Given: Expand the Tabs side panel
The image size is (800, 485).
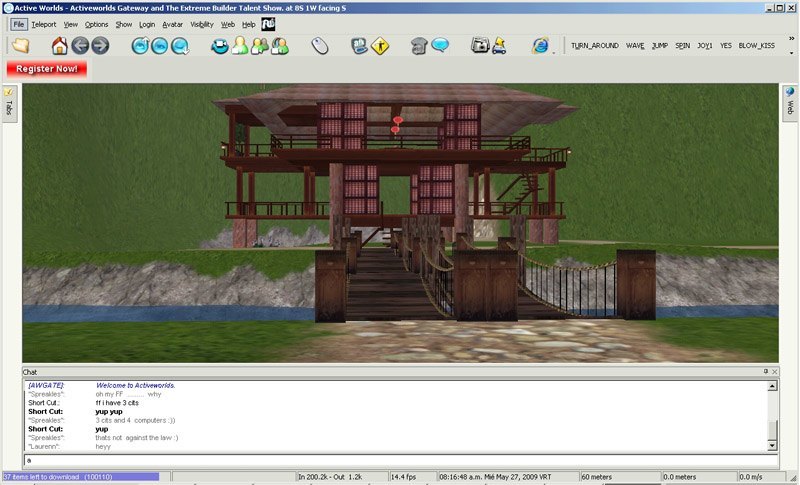Looking at the screenshot, I should pyautogui.click(x=9, y=104).
